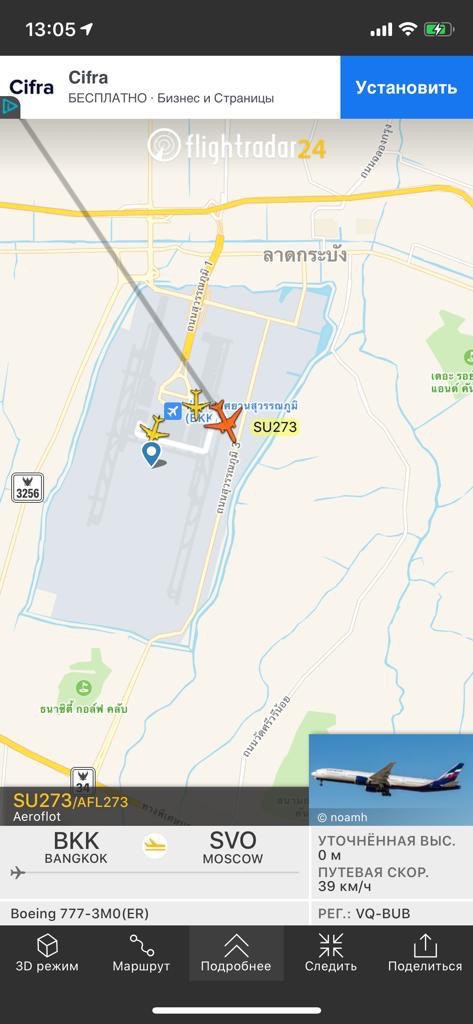
Task: Open the ad info triangle icon
Action: (x=8, y=107)
